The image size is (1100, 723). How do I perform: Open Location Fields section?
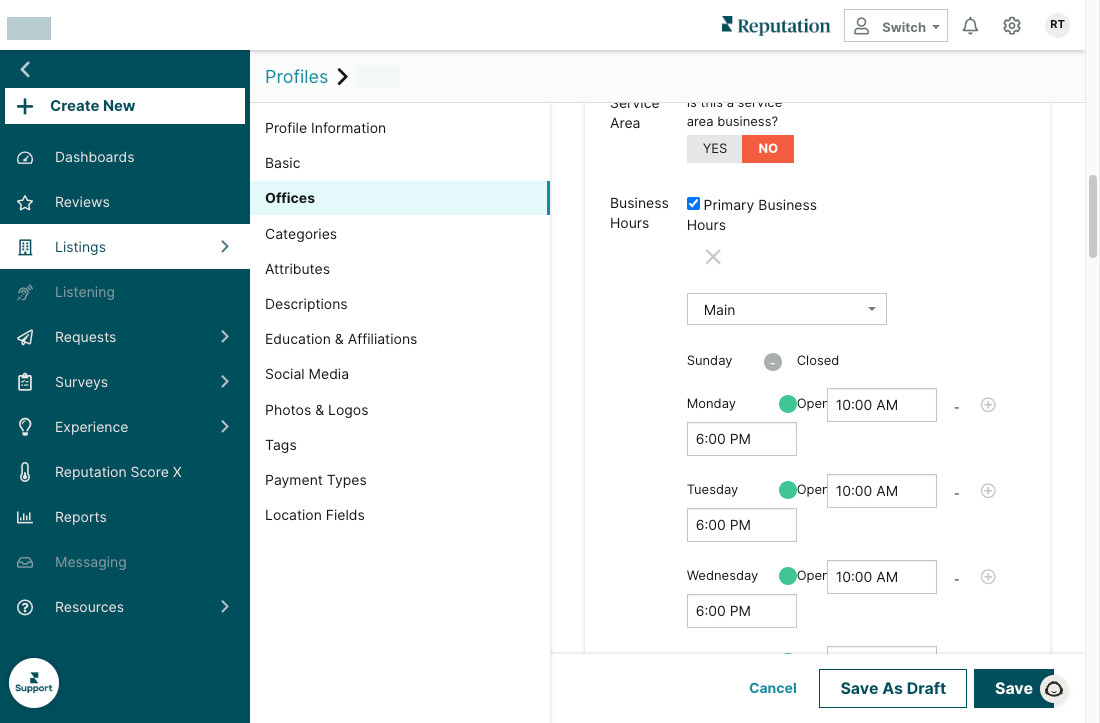click(315, 515)
